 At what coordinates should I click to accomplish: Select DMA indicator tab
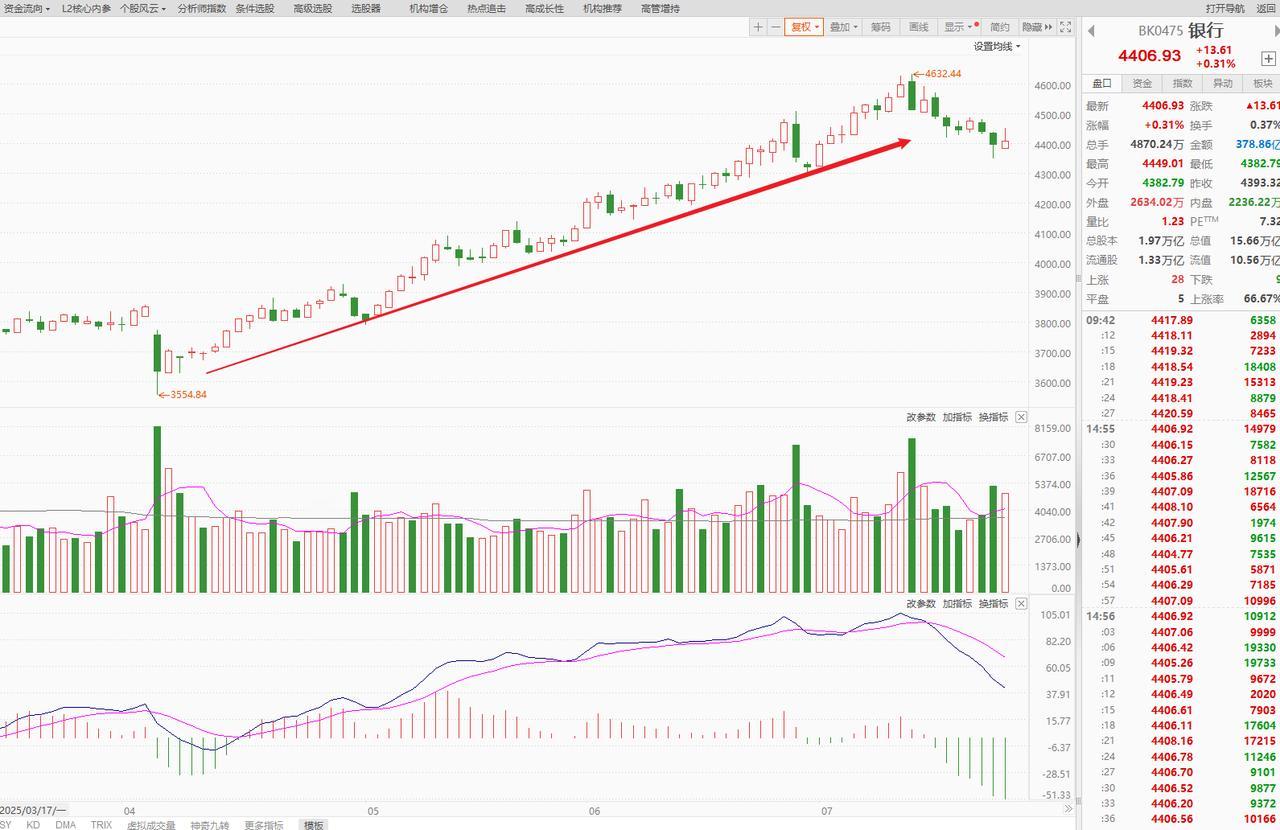[x=65, y=825]
